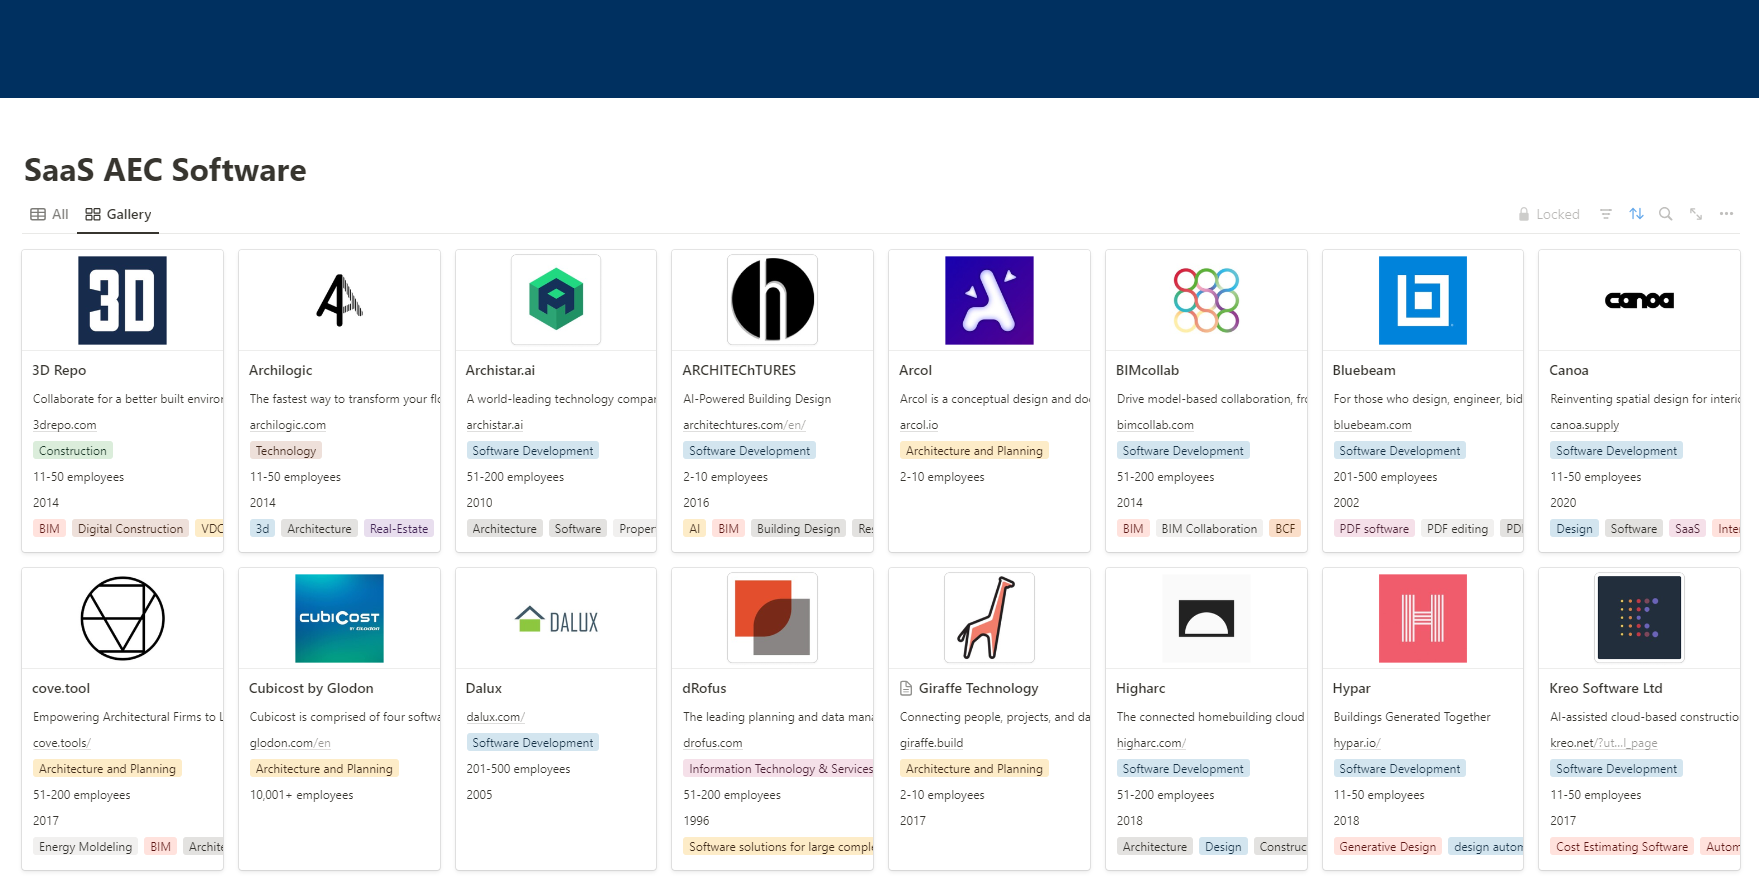Viewport: 1759px width, 880px height.
Task: Click the AI tag on ARCHITEChTURES card
Action: click(695, 529)
